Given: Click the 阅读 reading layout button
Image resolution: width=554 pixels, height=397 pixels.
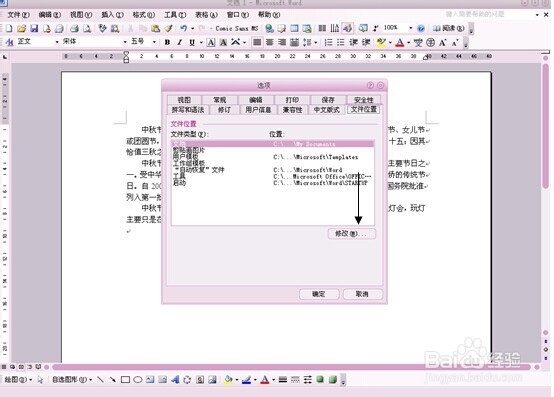Looking at the screenshot, I should [448, 28].
